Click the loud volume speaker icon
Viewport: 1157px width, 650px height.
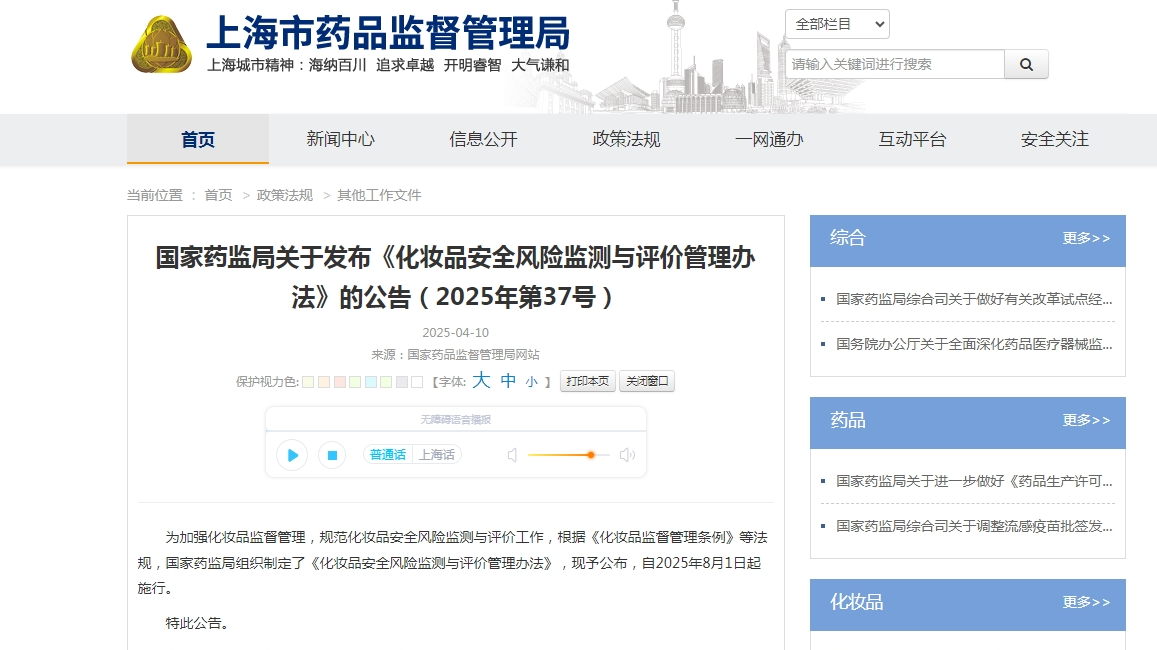[627, 455]
